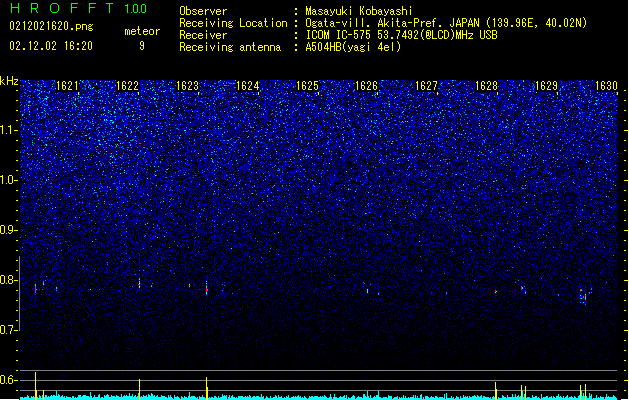Click the Ogata-vill. Akita-Pref. JAPAN location text
This screenshot has height=400, width=629.
pos(446,23)
